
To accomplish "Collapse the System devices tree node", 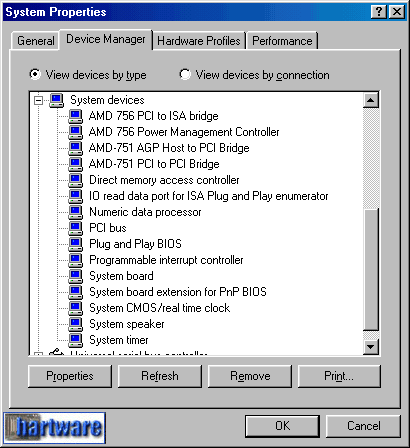I will pyautogui.click(x=39, y=100).
